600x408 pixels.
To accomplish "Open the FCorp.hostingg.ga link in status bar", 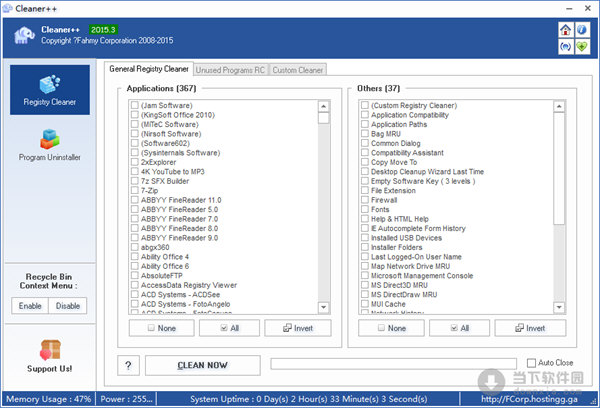I will coord(529,399).
